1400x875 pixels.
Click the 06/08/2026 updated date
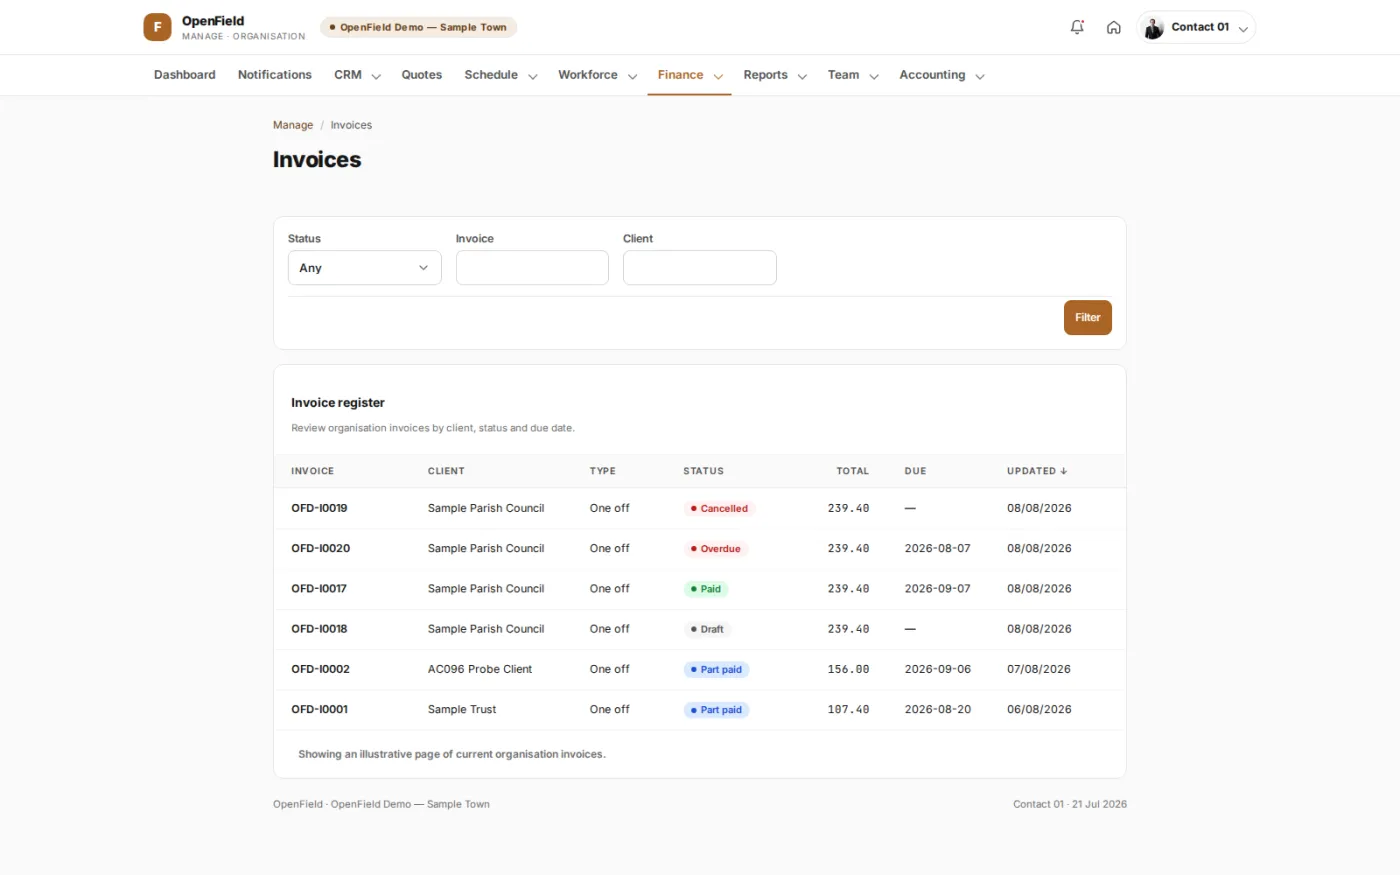click(1039, 709)
